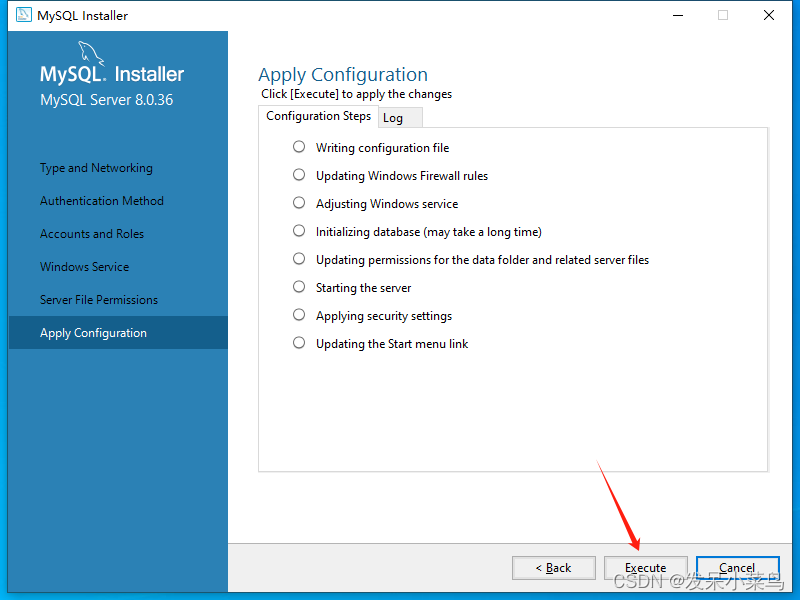The image size is (800, 600).
Task: Select the Initializing database step indicator
Action: tap(299, 231)
